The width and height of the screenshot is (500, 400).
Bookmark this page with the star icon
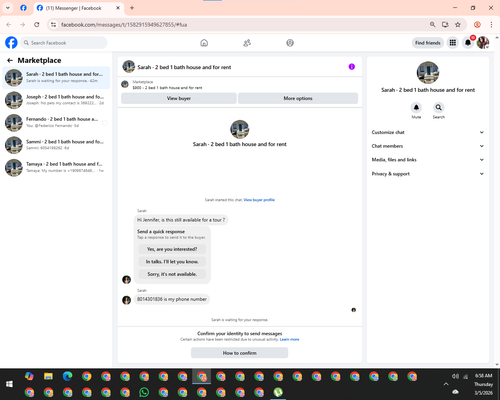click(458, 25)
